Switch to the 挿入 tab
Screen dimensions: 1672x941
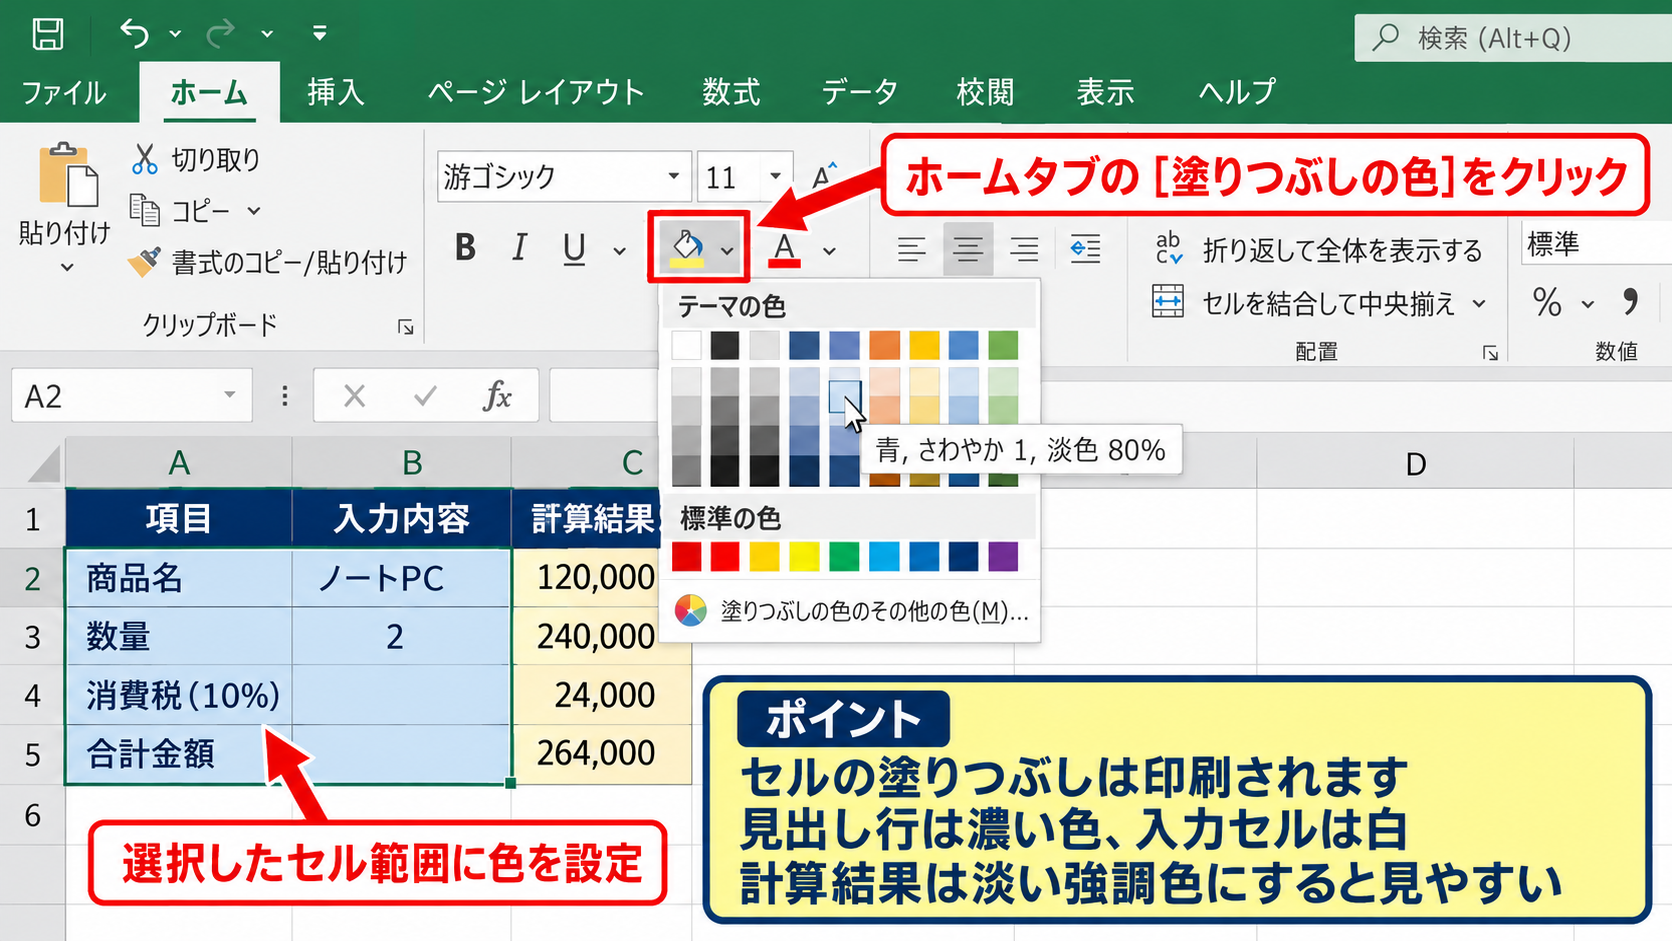pos(335,92)
